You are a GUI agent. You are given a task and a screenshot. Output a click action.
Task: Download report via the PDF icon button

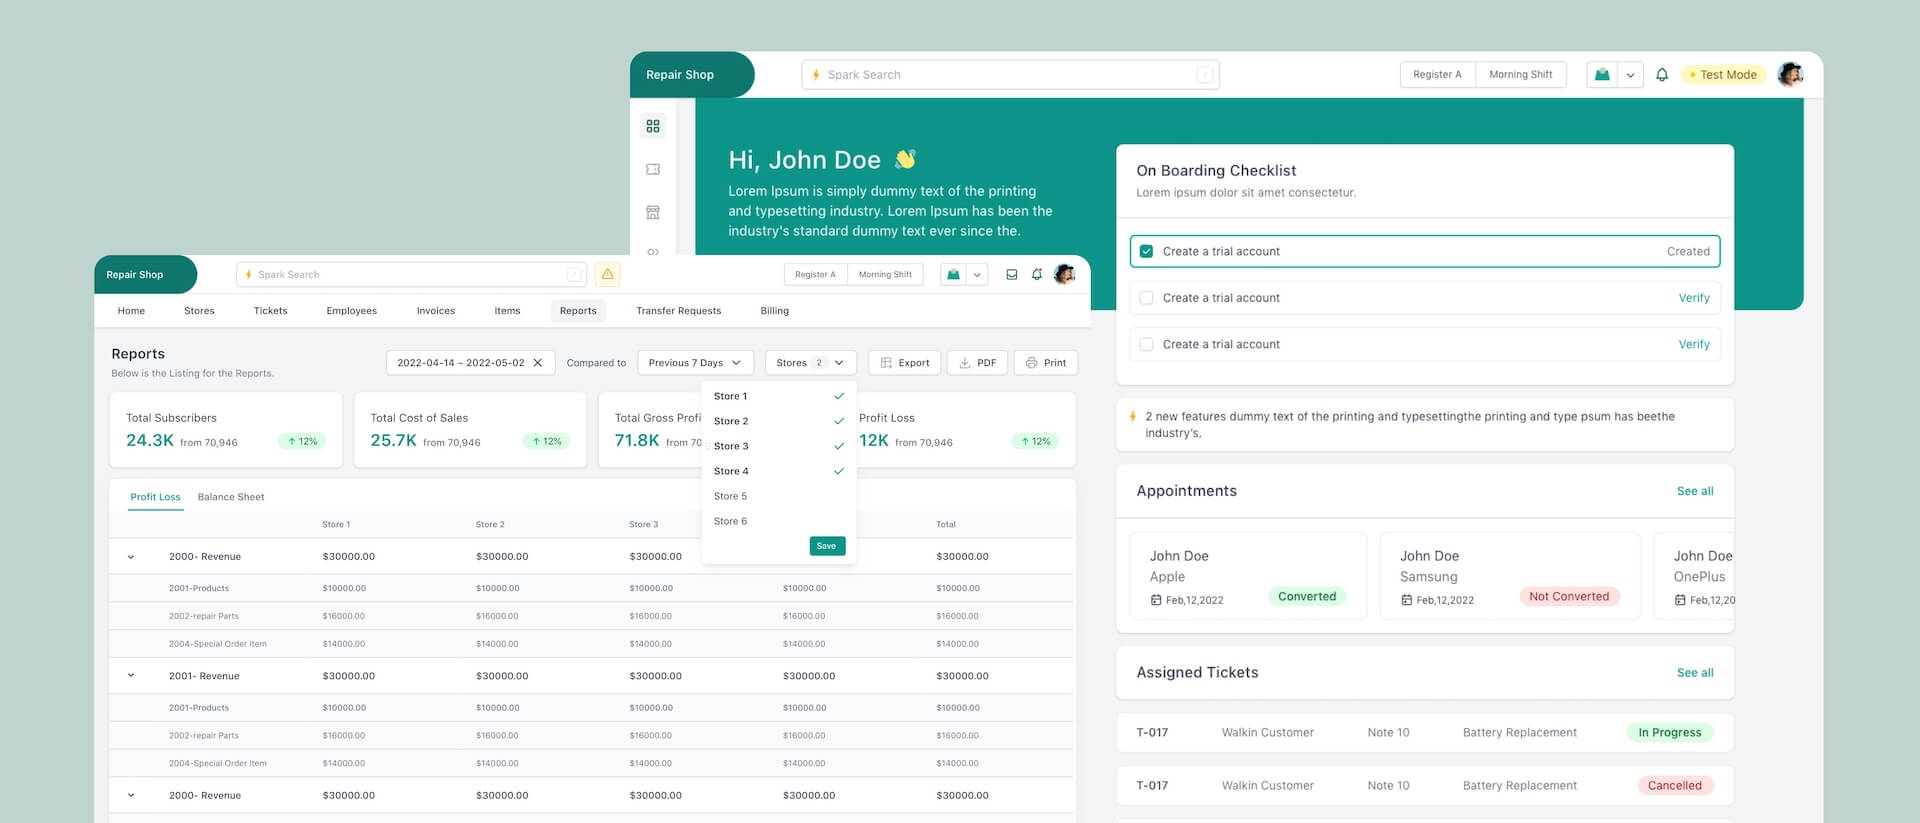click(x=977, y=363)
